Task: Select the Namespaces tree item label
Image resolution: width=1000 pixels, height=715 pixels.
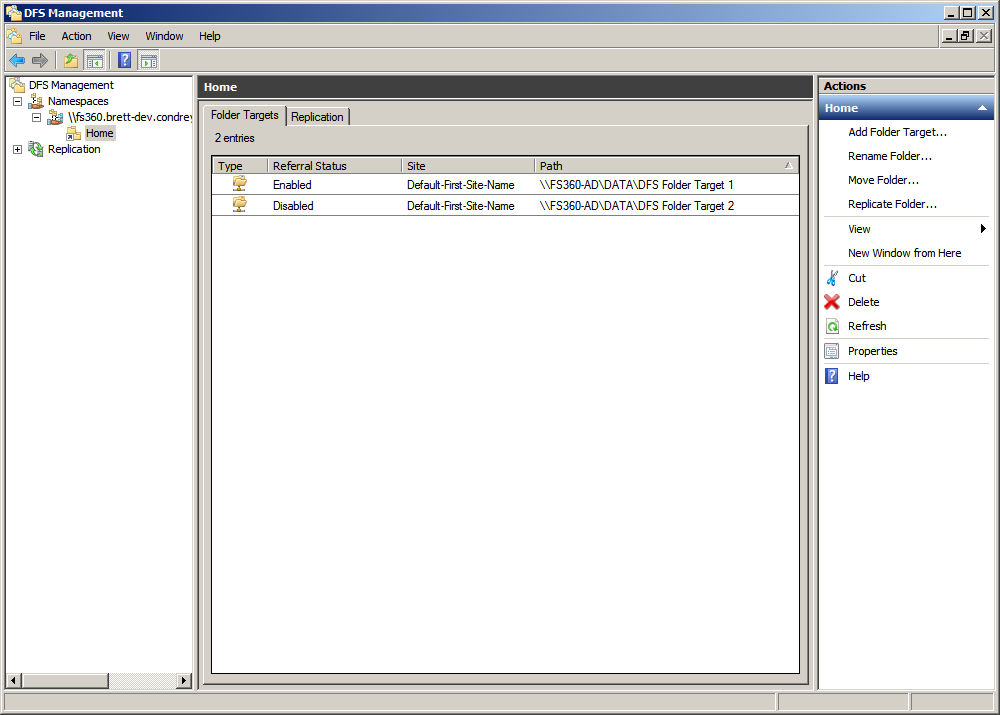Action: click(x=78, y=101)
